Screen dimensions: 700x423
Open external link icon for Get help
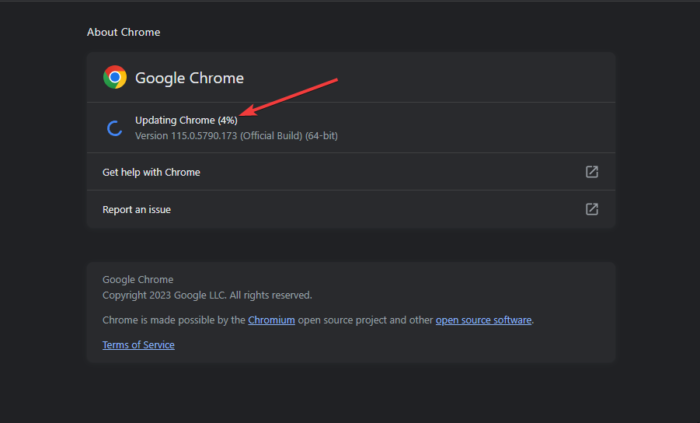(x=592, y=172)
